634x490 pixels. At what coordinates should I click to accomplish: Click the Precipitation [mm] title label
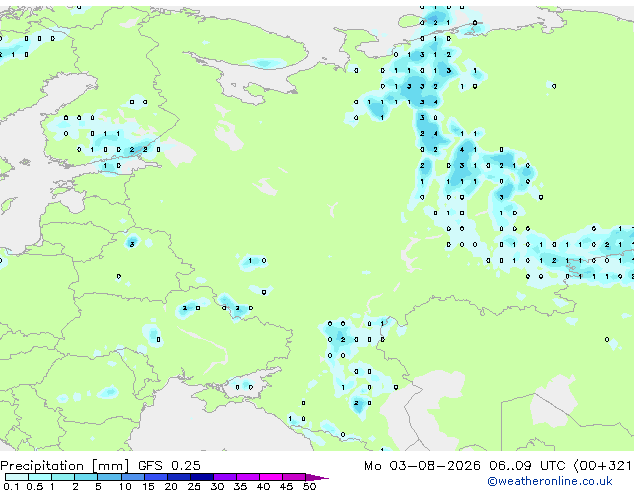[65, 466]
